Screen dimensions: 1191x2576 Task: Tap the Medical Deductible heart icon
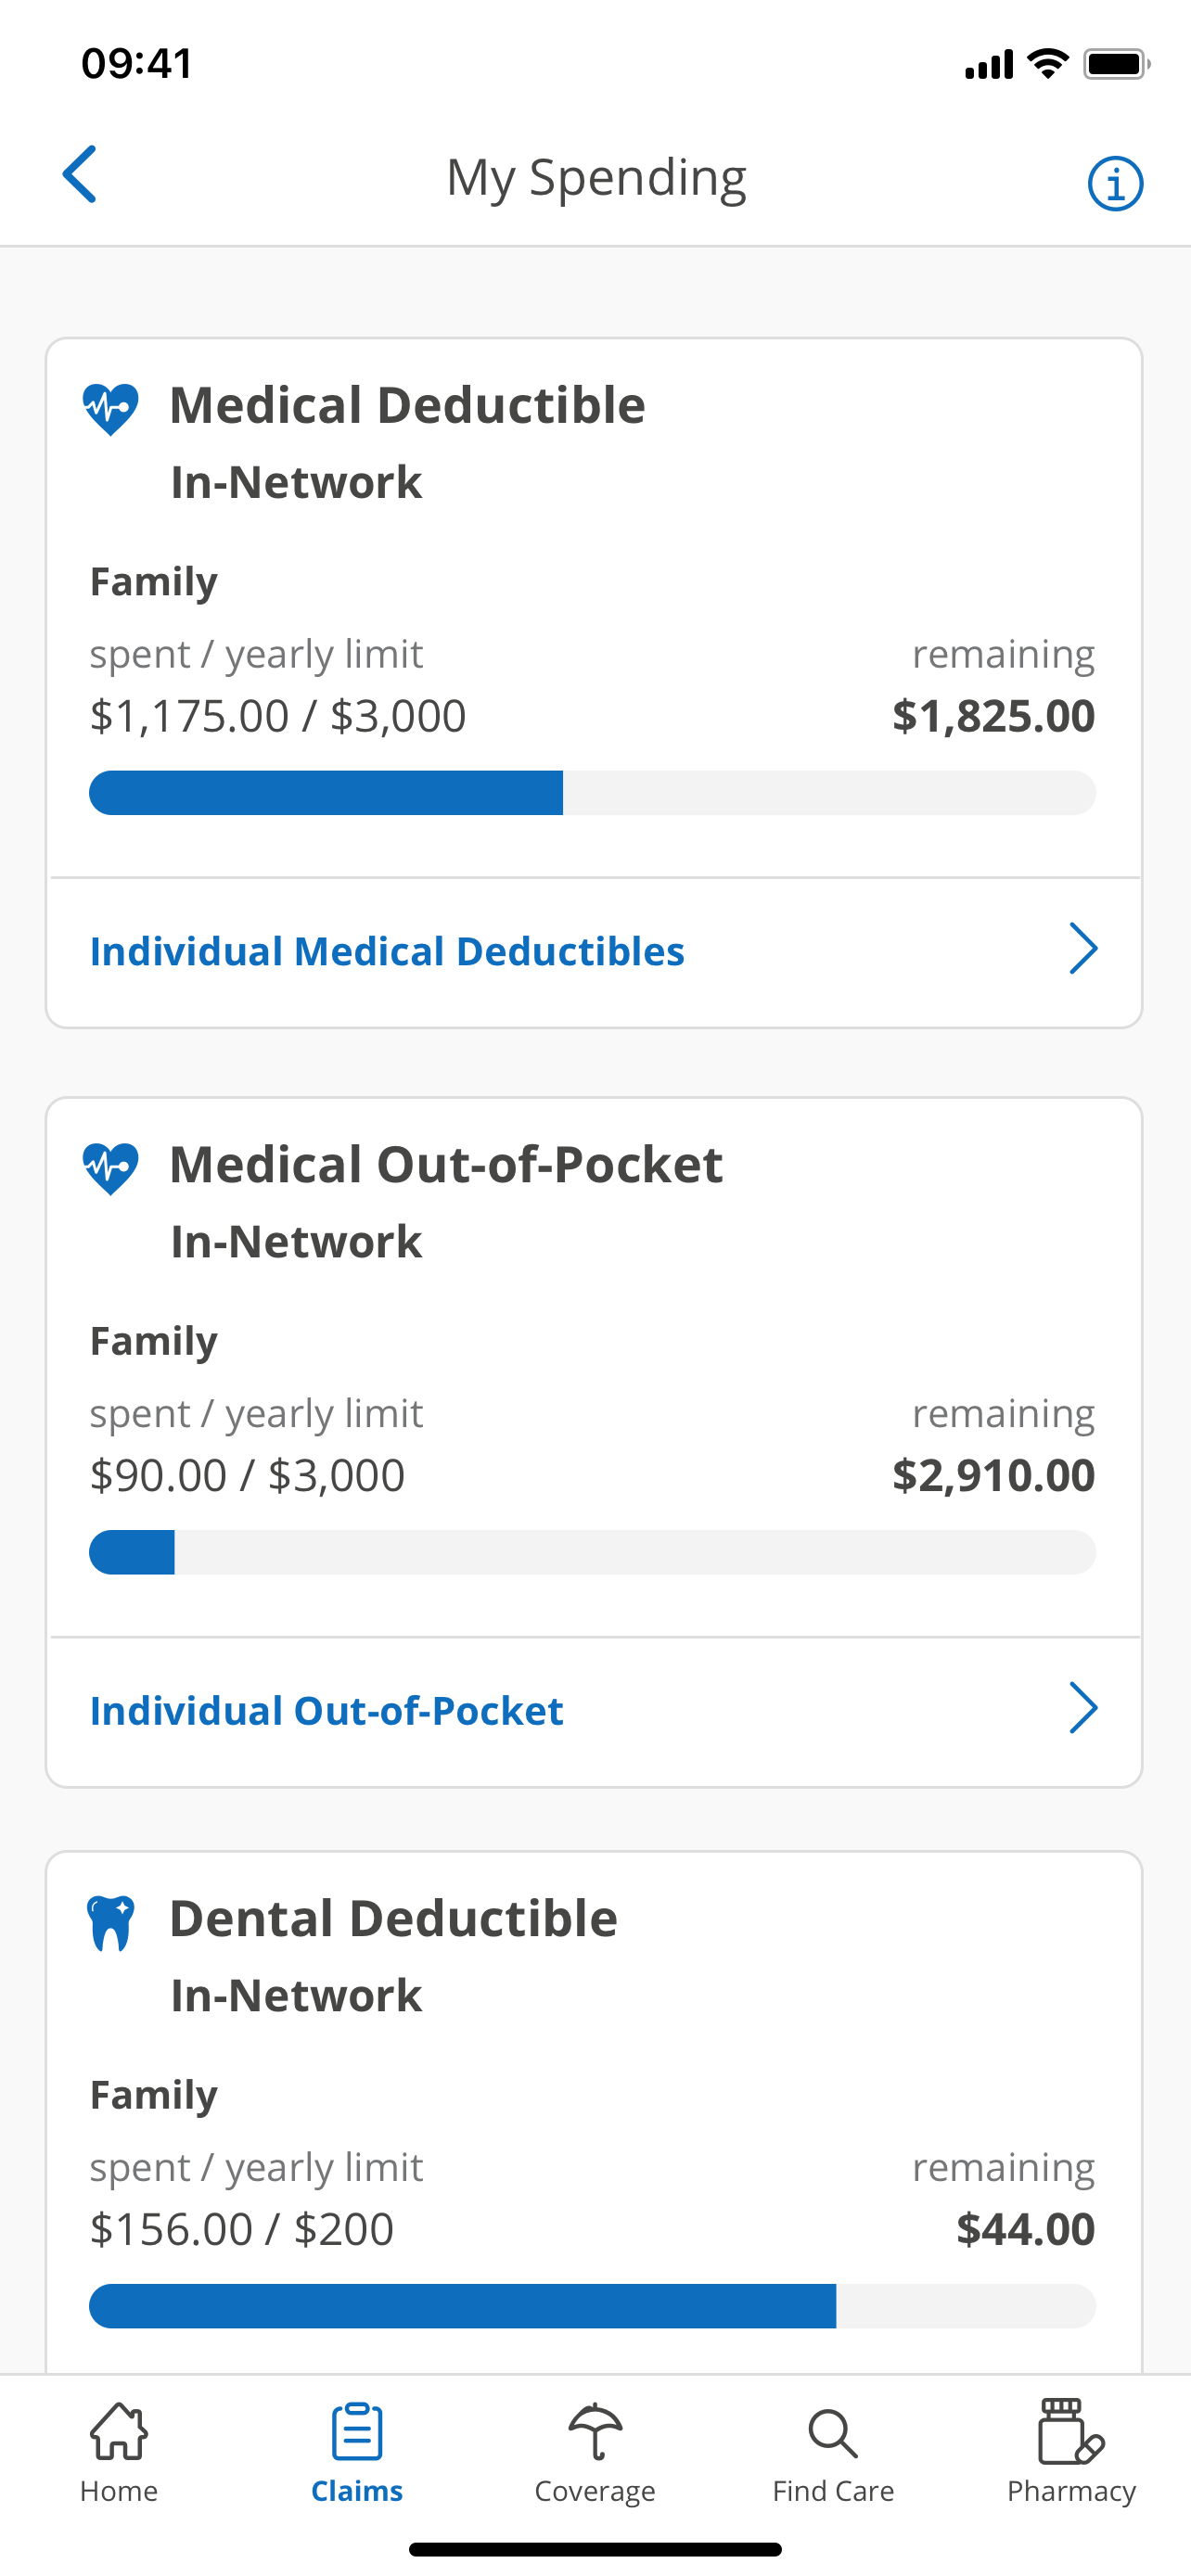(110, 409)
